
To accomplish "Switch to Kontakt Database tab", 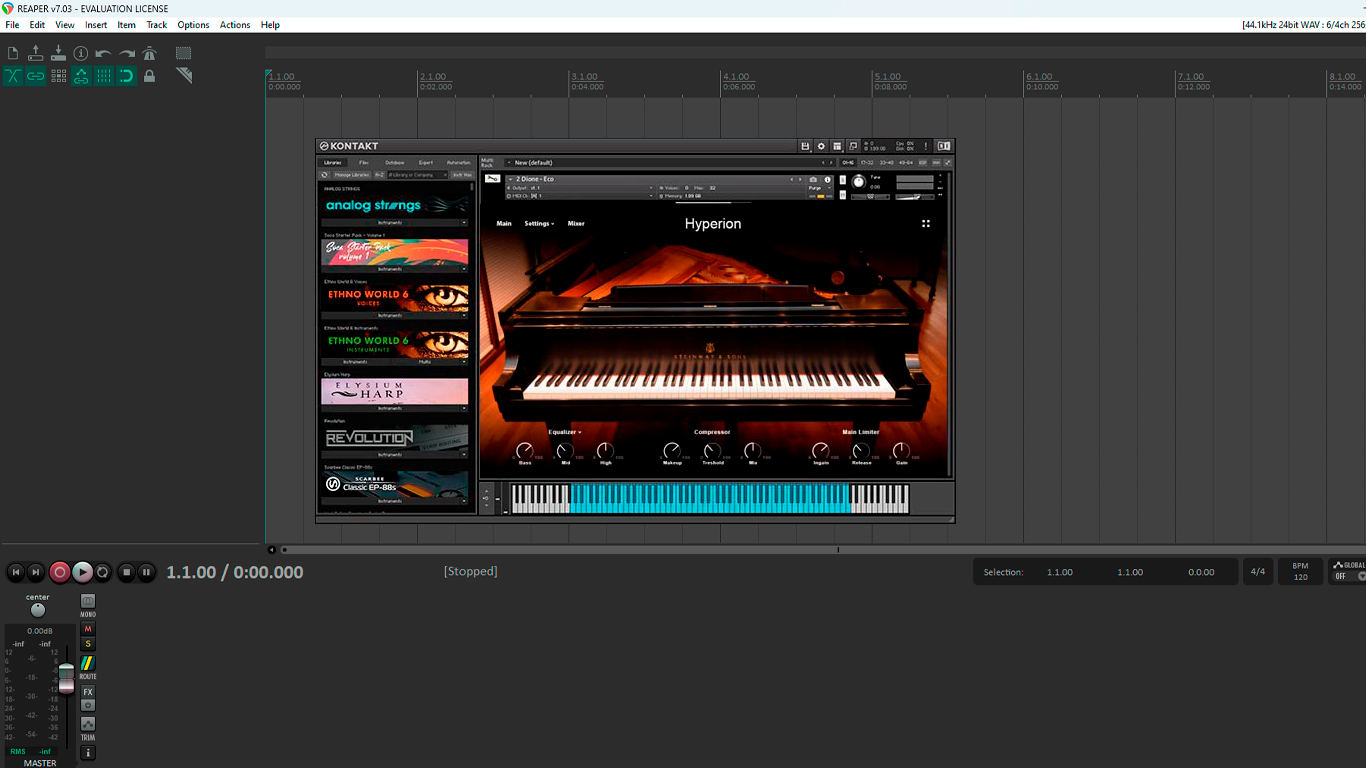I will (x=395, y=162).
